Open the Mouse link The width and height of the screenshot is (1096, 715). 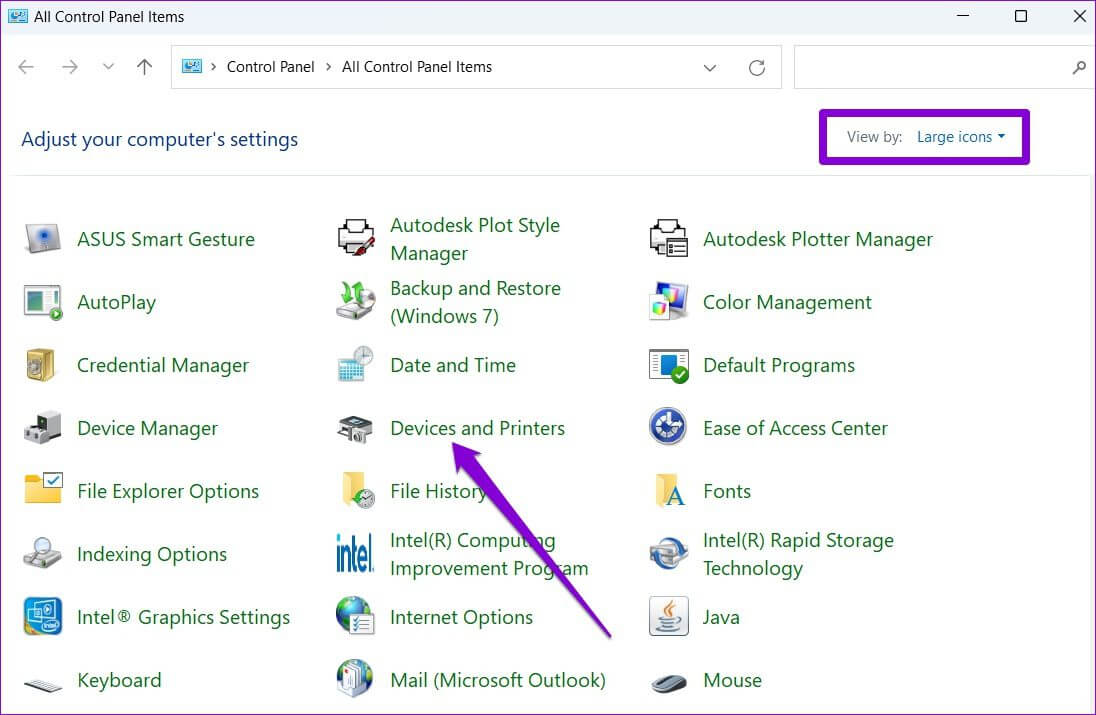(x=733, y=679)
